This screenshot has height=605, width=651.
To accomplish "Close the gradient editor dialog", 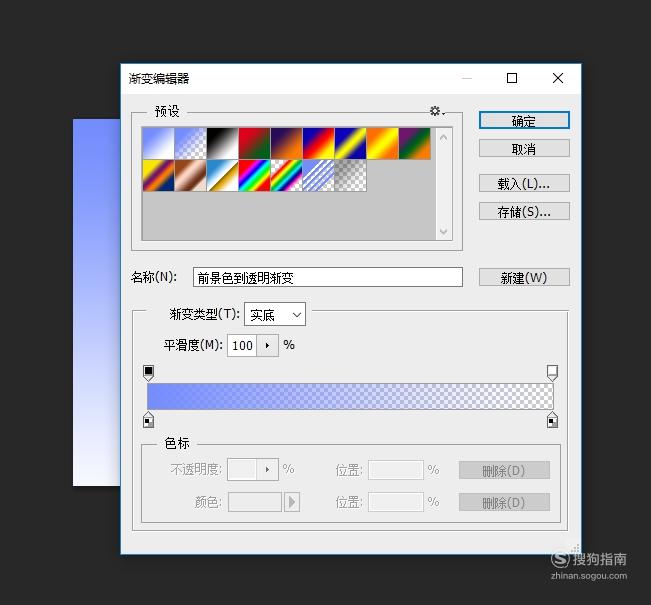I will click(x=558, y=78).
